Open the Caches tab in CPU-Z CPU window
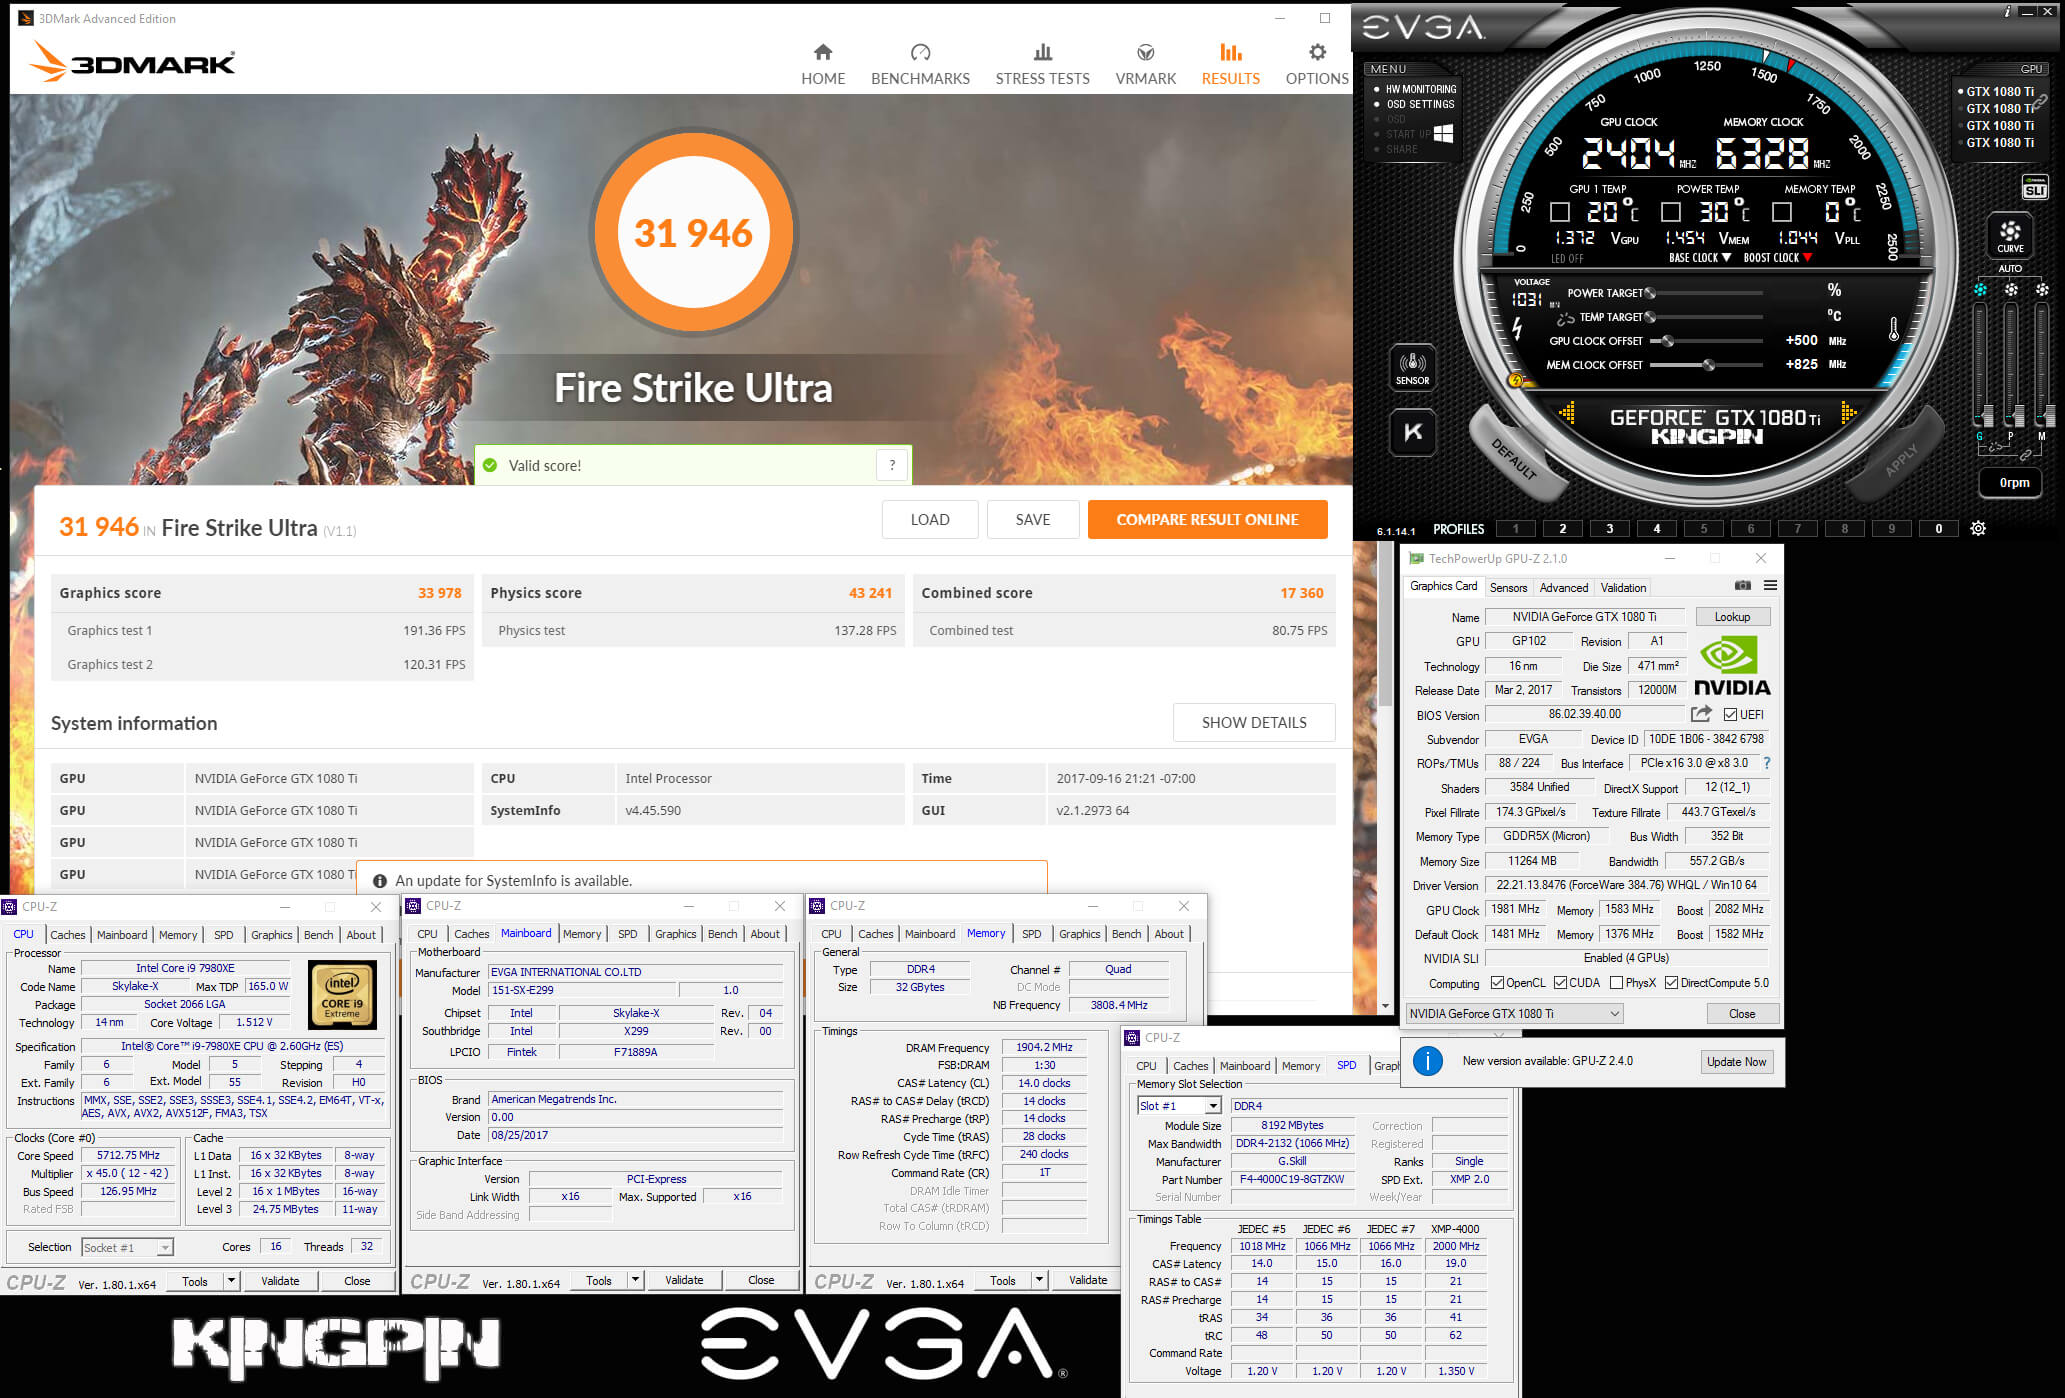The image size is (2065, 1398). point(68,935)
